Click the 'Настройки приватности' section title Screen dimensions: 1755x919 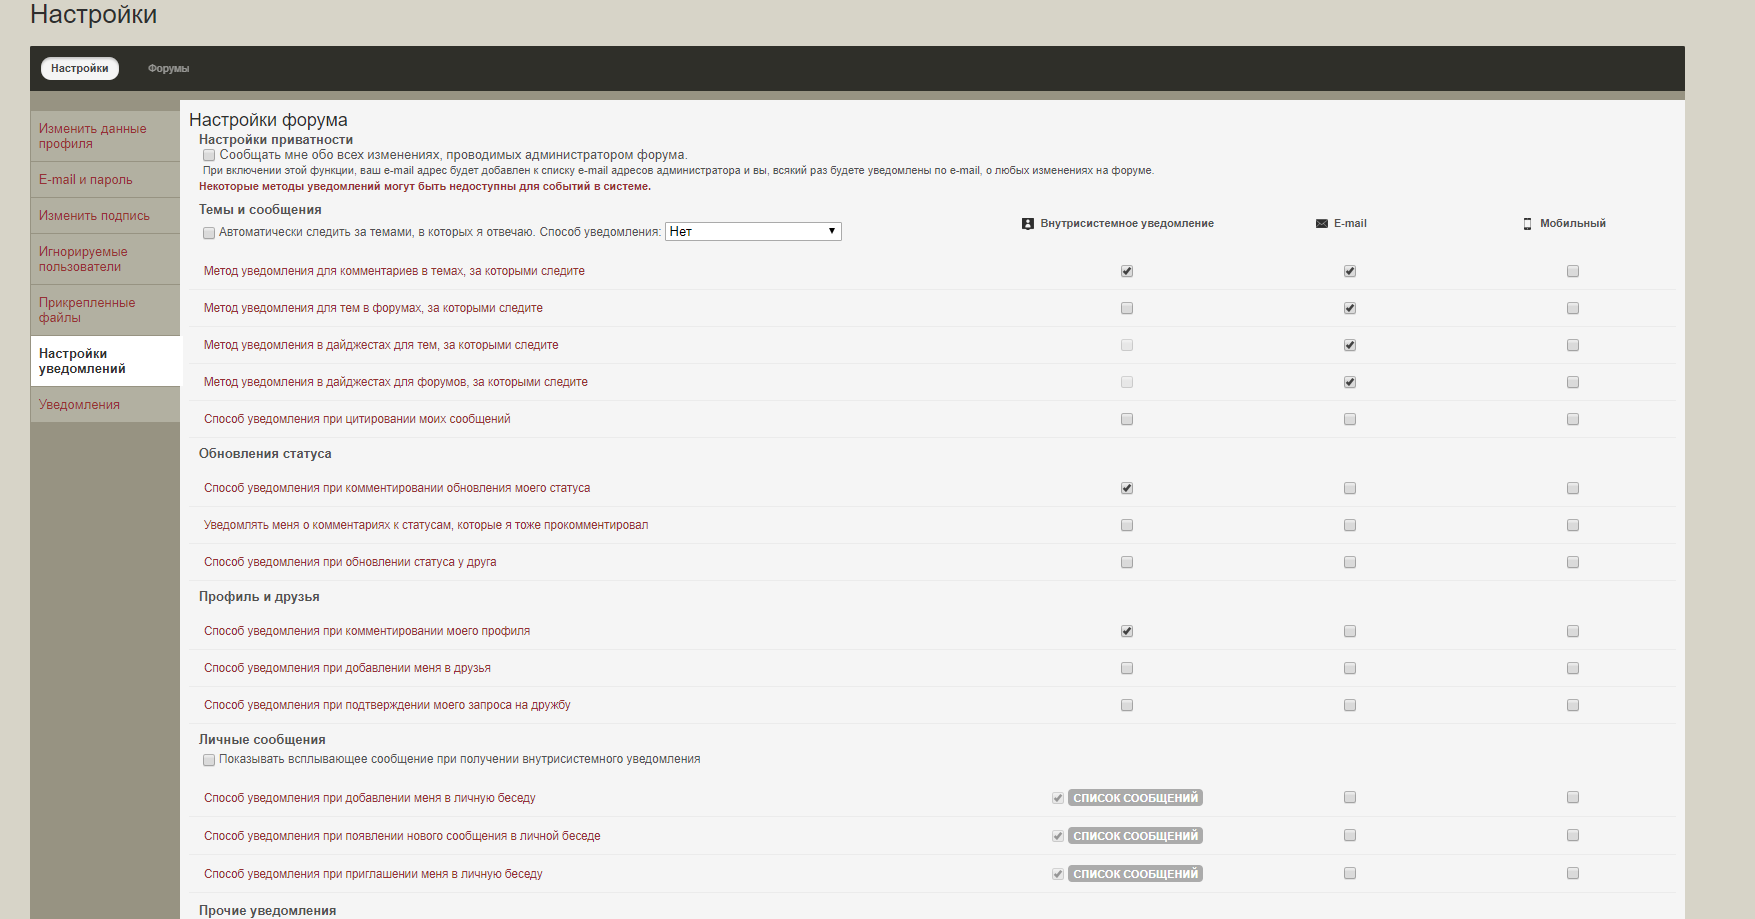pyautogui.click(x=276, y=140)
